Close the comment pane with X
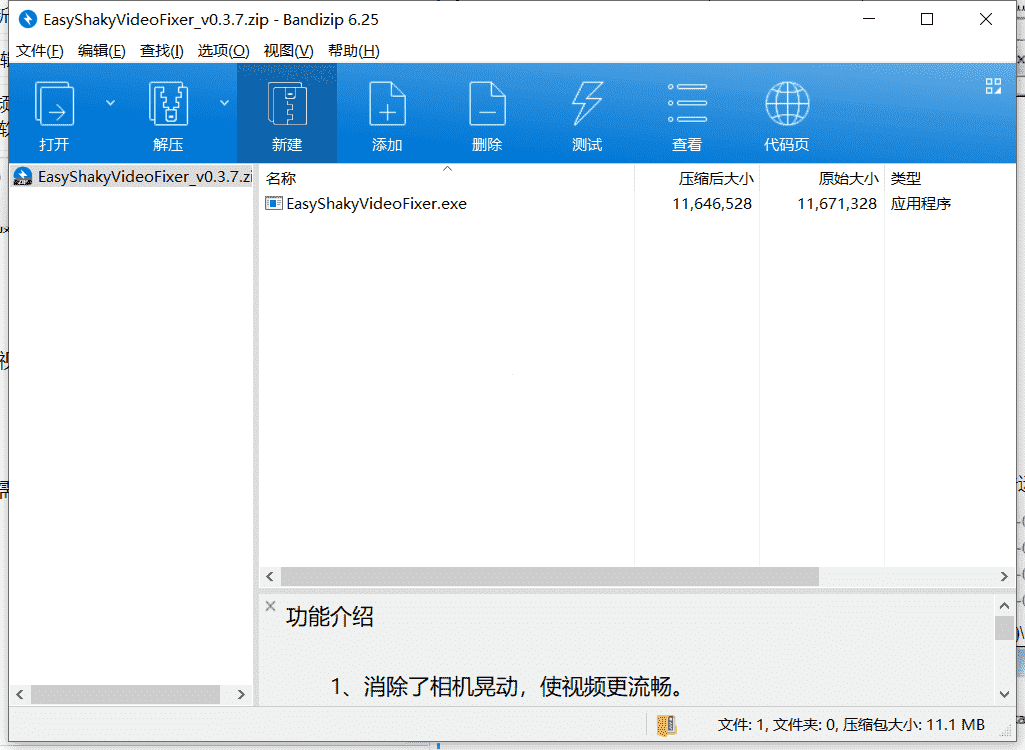The image size is (1025, 750). [x=270, y=606]
